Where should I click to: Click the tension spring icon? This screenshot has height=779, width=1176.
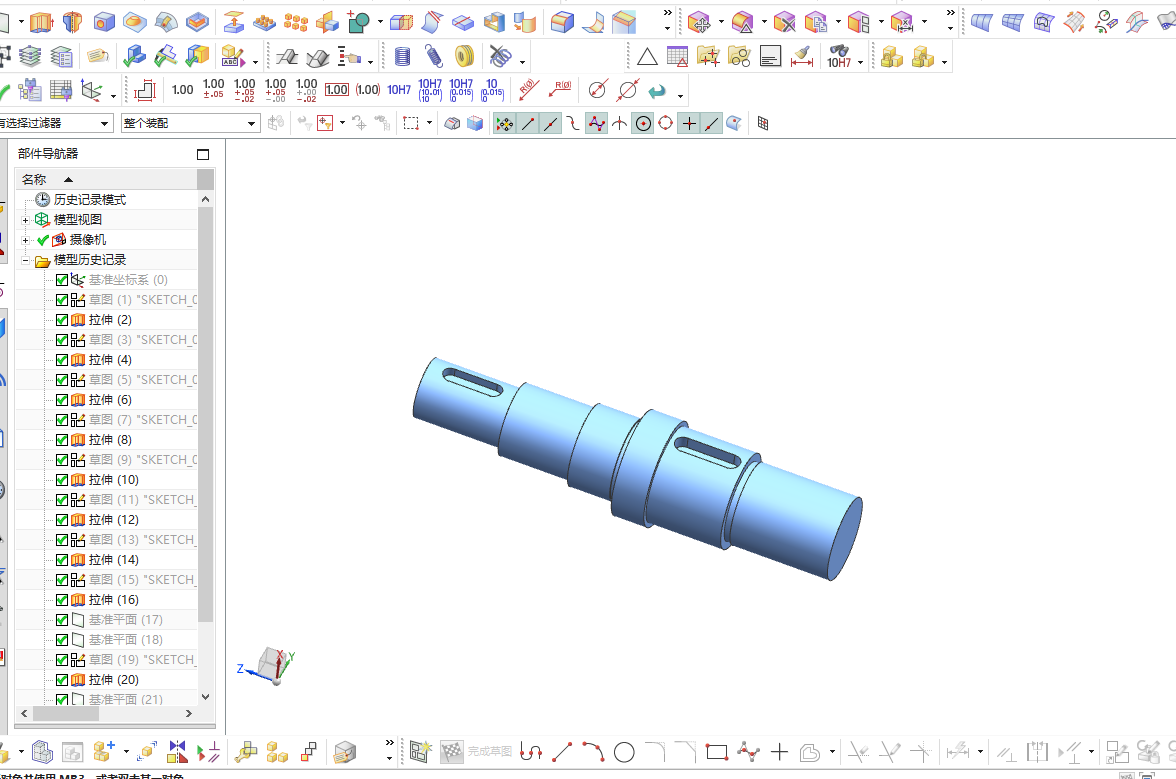(x=434, y=56)
